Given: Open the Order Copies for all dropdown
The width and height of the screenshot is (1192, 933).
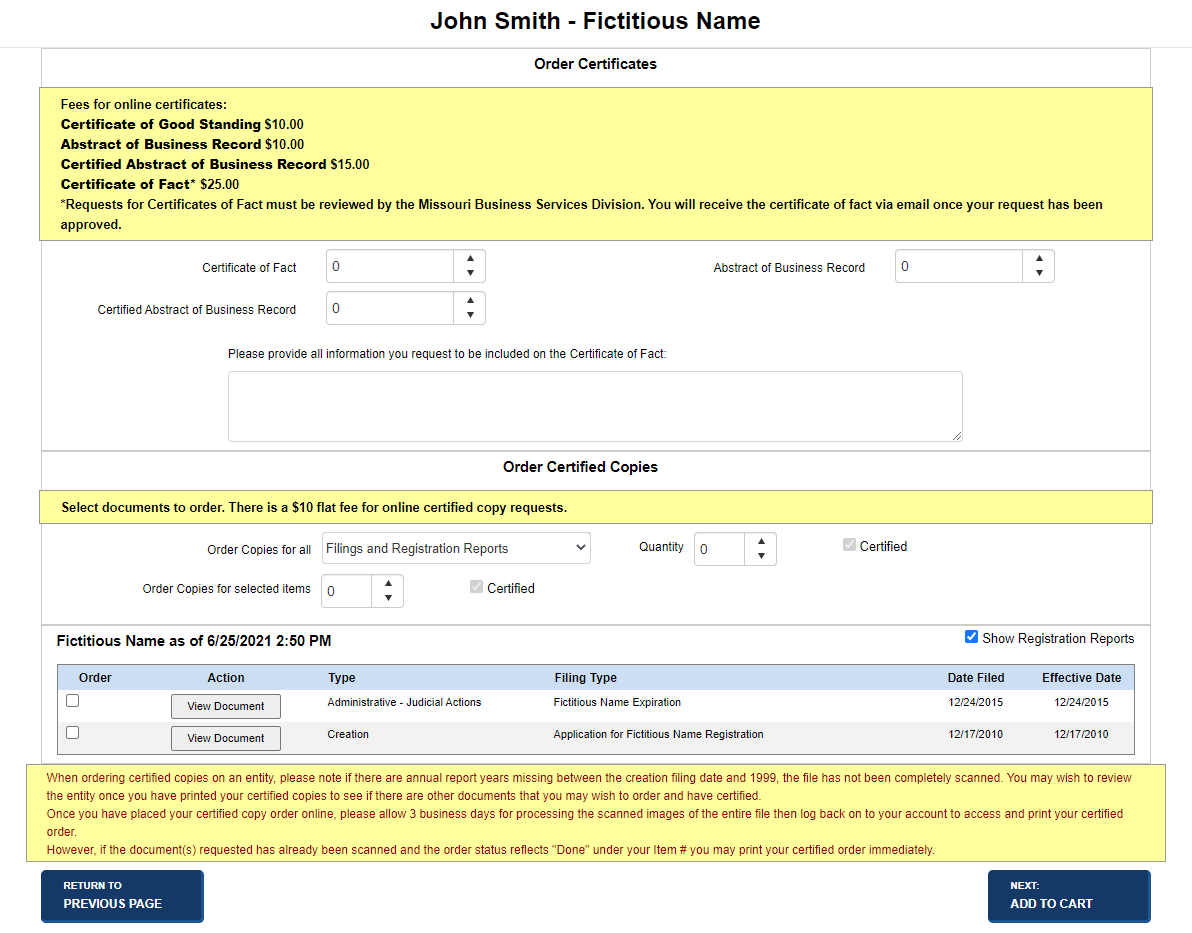Looking at the screenshot, I should point(456,548).
